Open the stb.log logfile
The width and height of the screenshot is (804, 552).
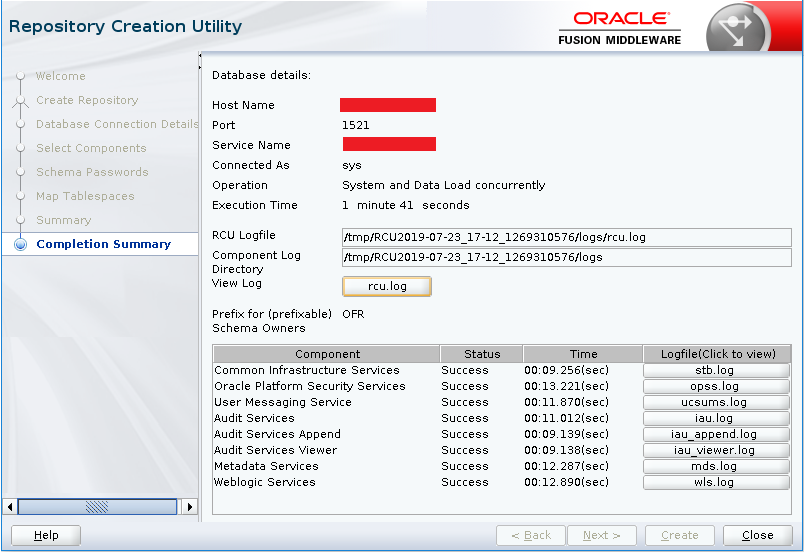[716, 371]
